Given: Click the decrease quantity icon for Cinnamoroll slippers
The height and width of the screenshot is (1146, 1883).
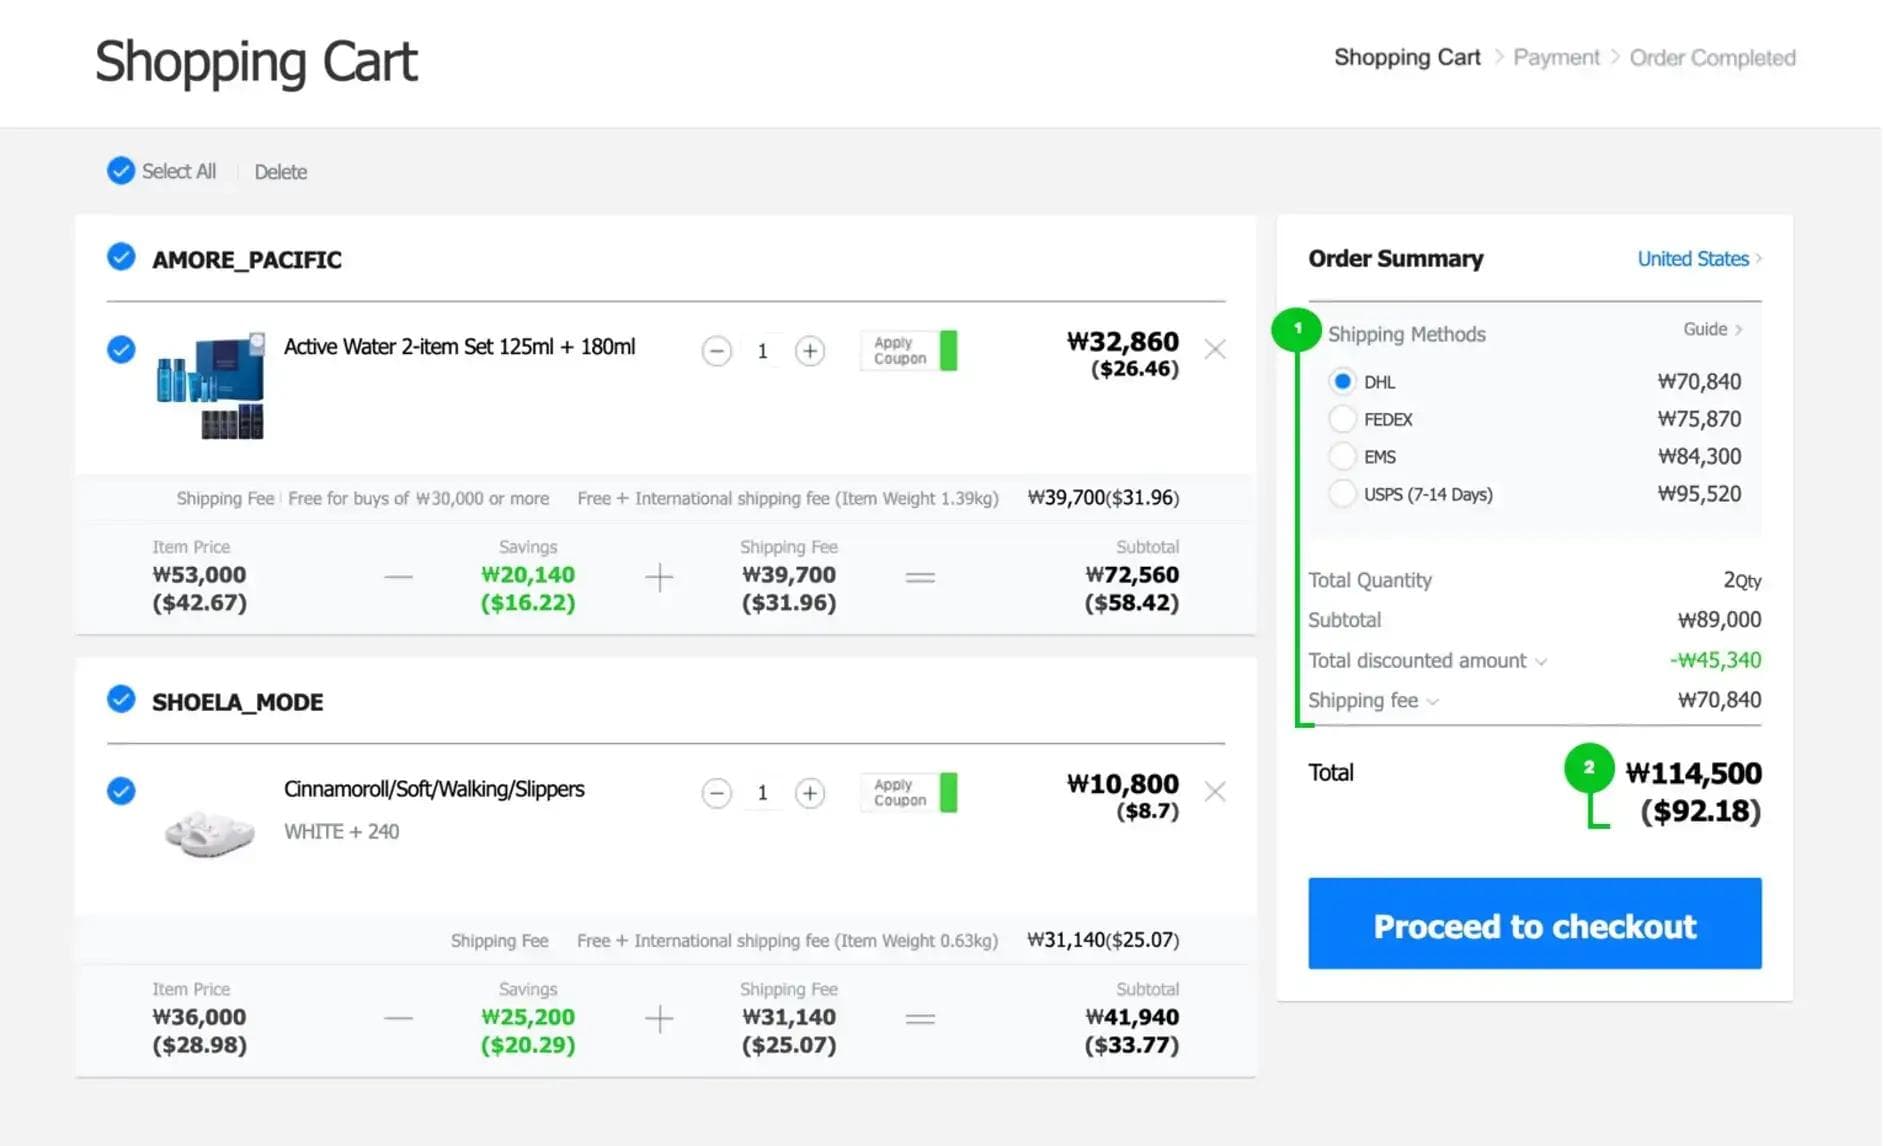Looking at the screenshot, I should point(716,792).
